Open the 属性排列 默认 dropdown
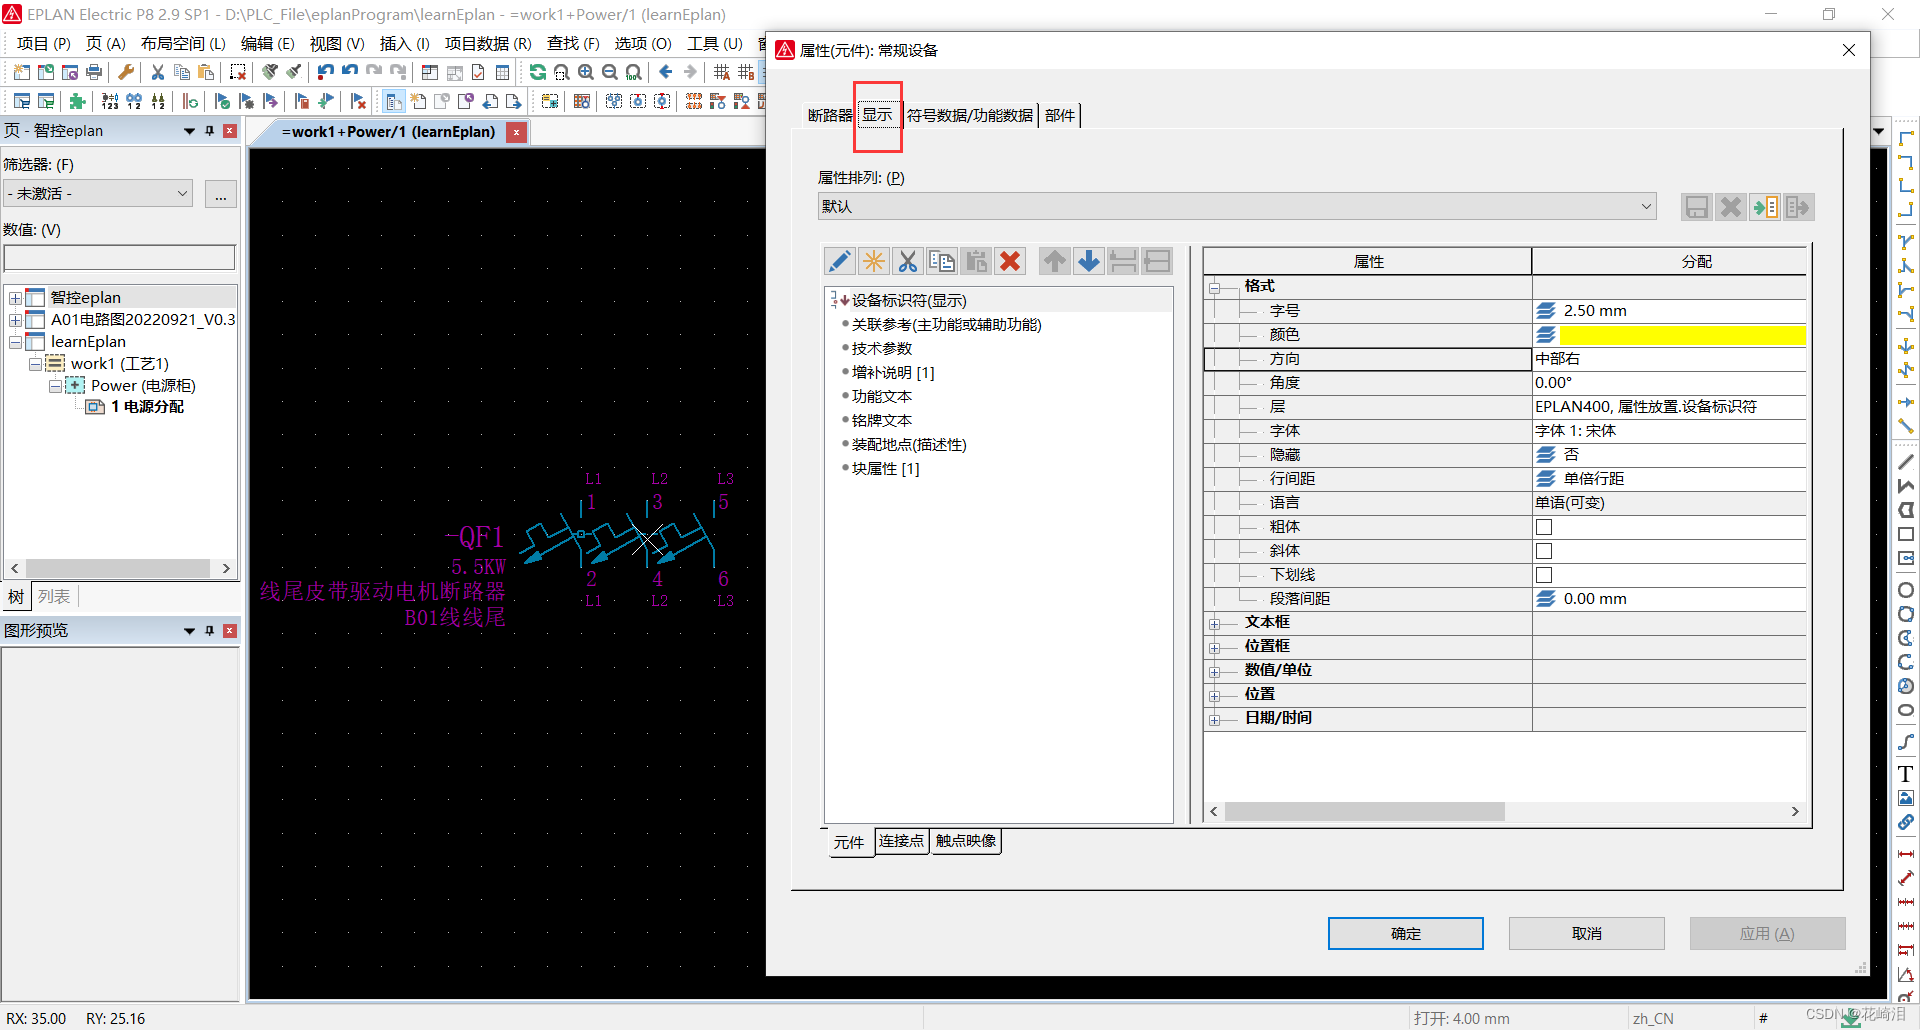This screenshot has width=1920, height=1030. pyautogui.click(x=1237, y=207)
